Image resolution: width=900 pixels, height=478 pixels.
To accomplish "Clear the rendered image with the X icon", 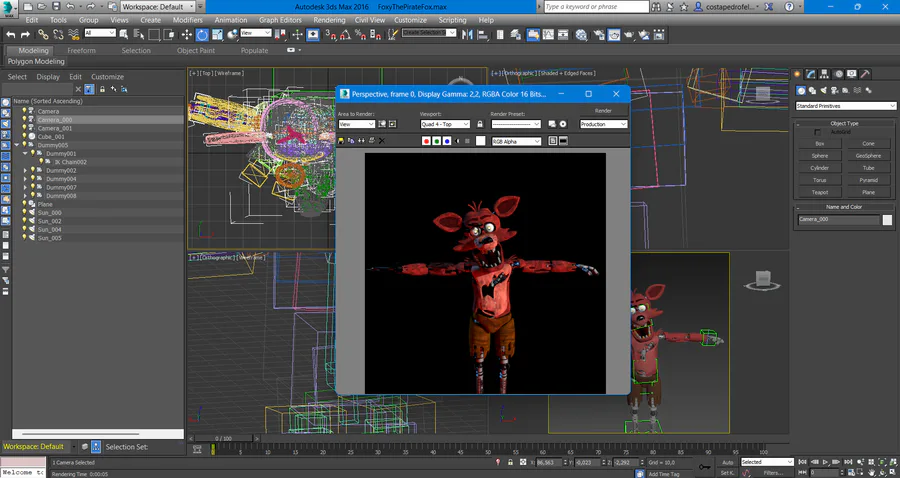I will tap(381, 141).
